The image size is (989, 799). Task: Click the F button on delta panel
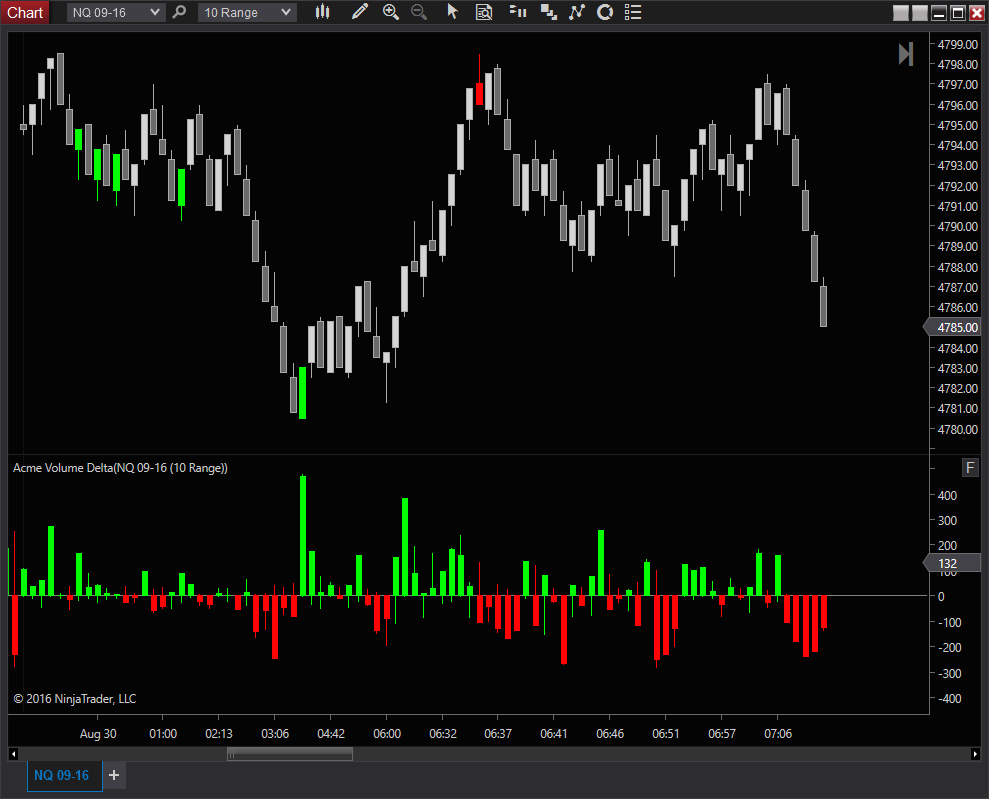click(x=970, y=467)
